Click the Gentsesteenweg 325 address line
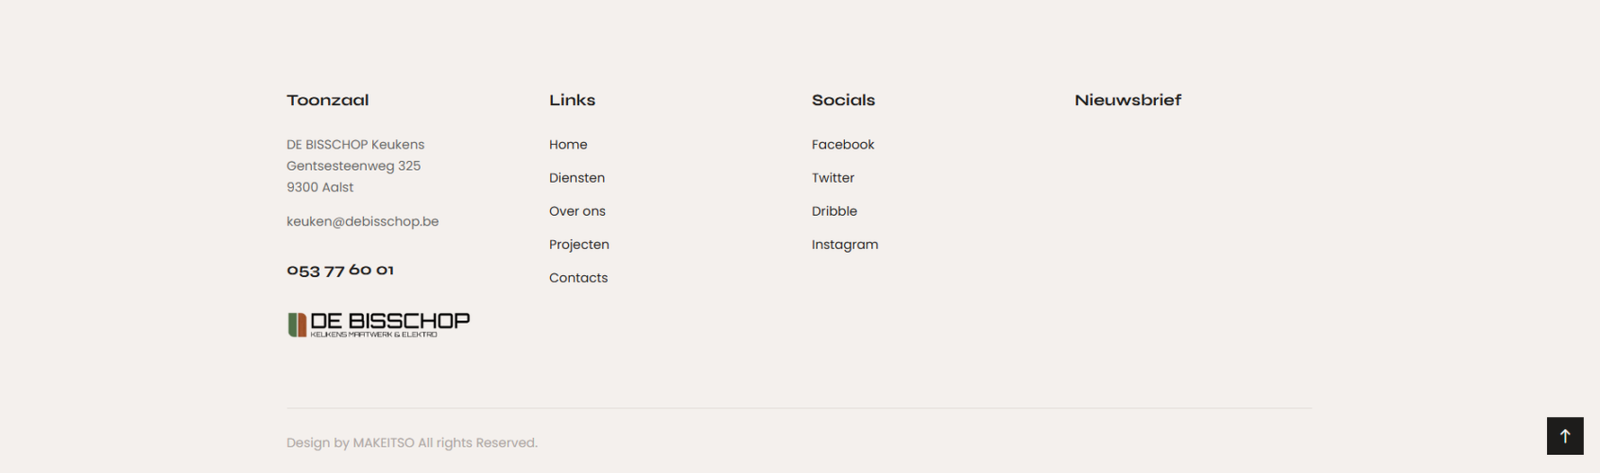1600x473 pixels. click(353, 166)
